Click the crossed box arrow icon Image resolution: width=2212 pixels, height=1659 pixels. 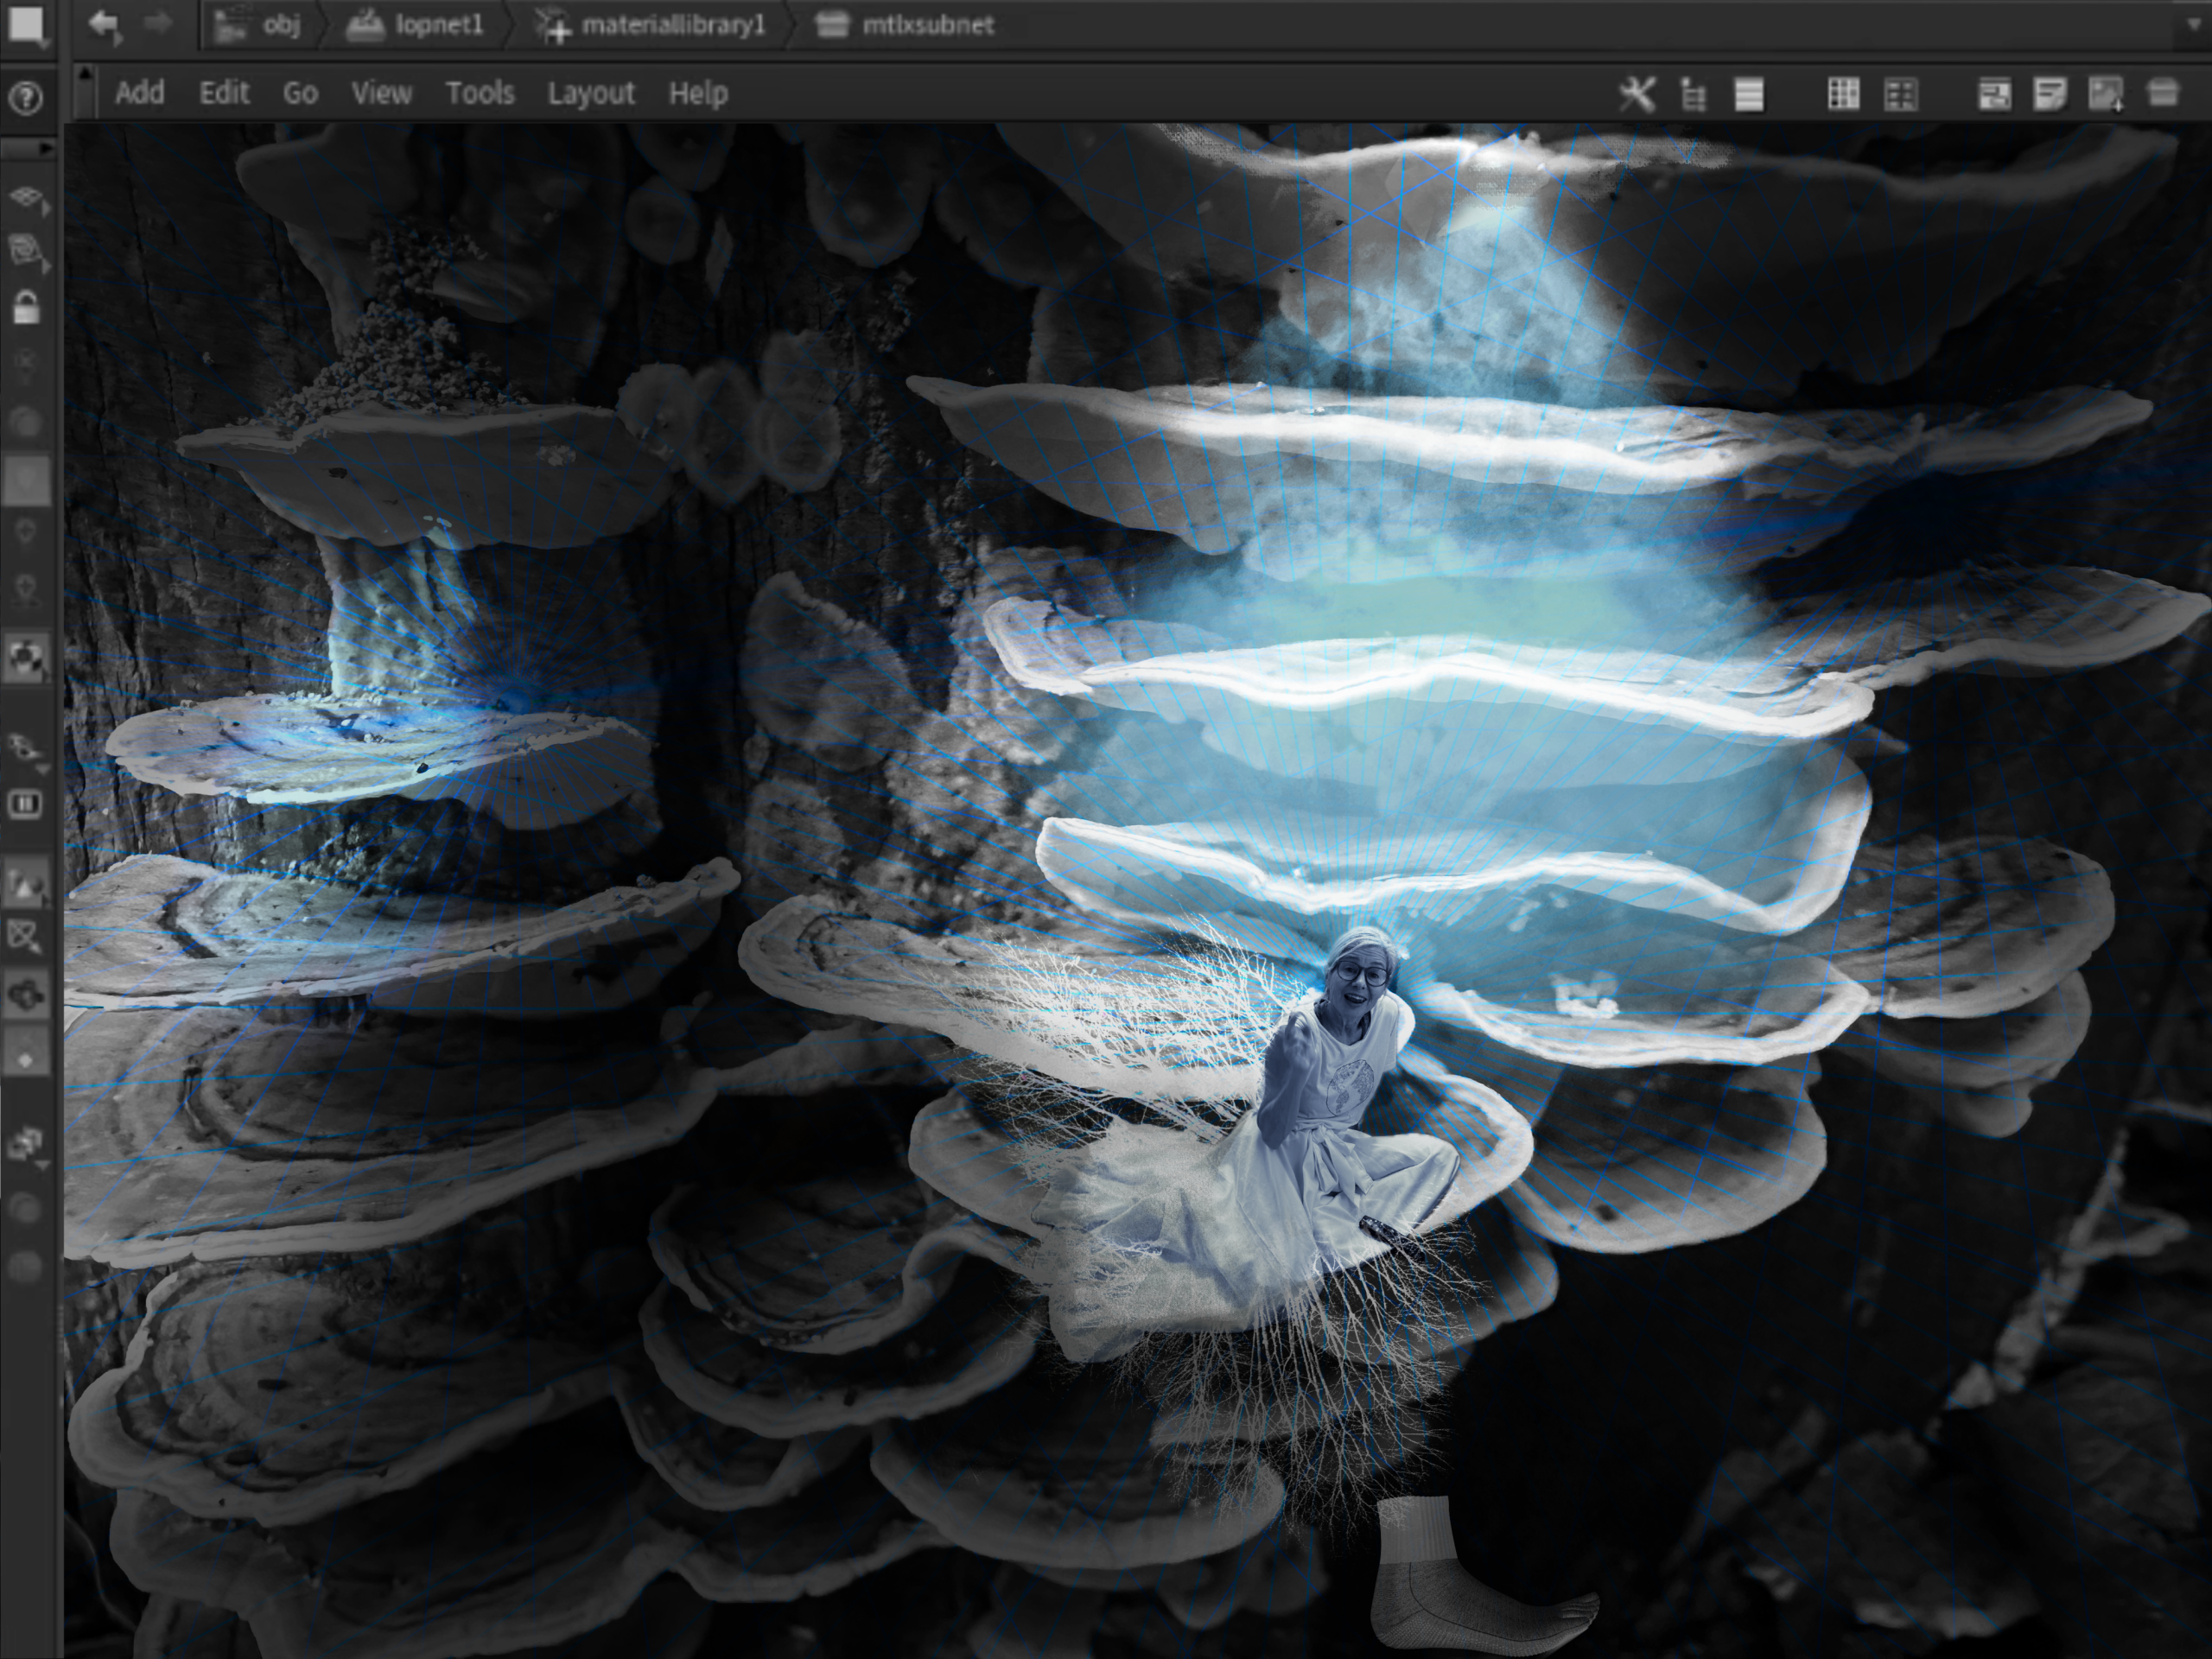click(26, 937)
